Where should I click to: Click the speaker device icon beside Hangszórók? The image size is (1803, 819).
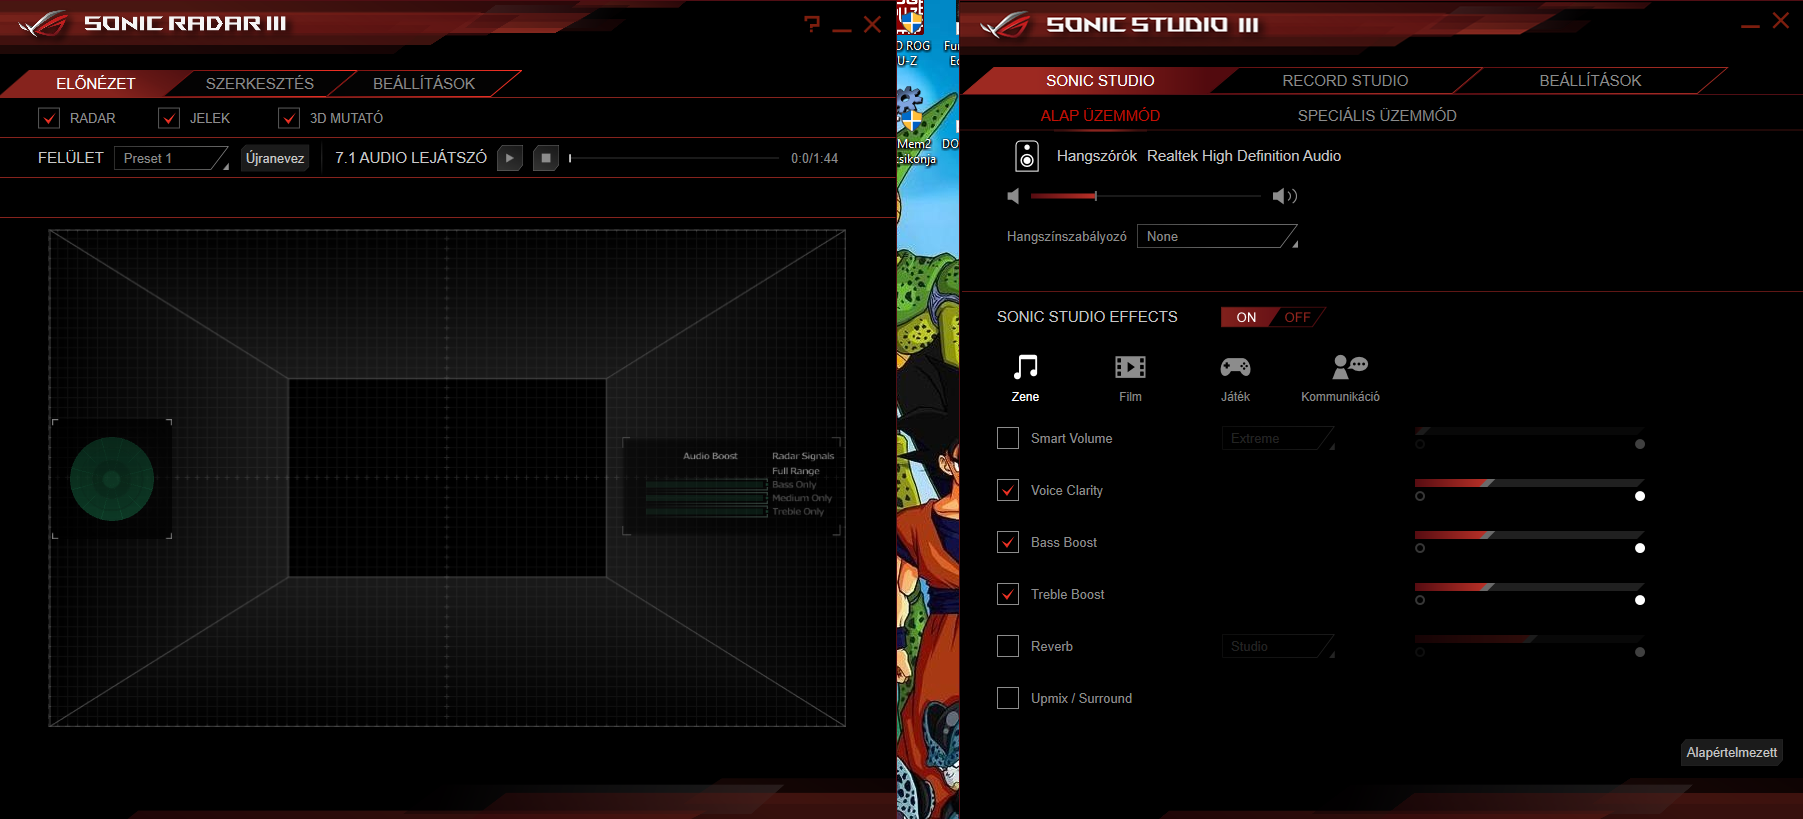(x=1027, y=156)
